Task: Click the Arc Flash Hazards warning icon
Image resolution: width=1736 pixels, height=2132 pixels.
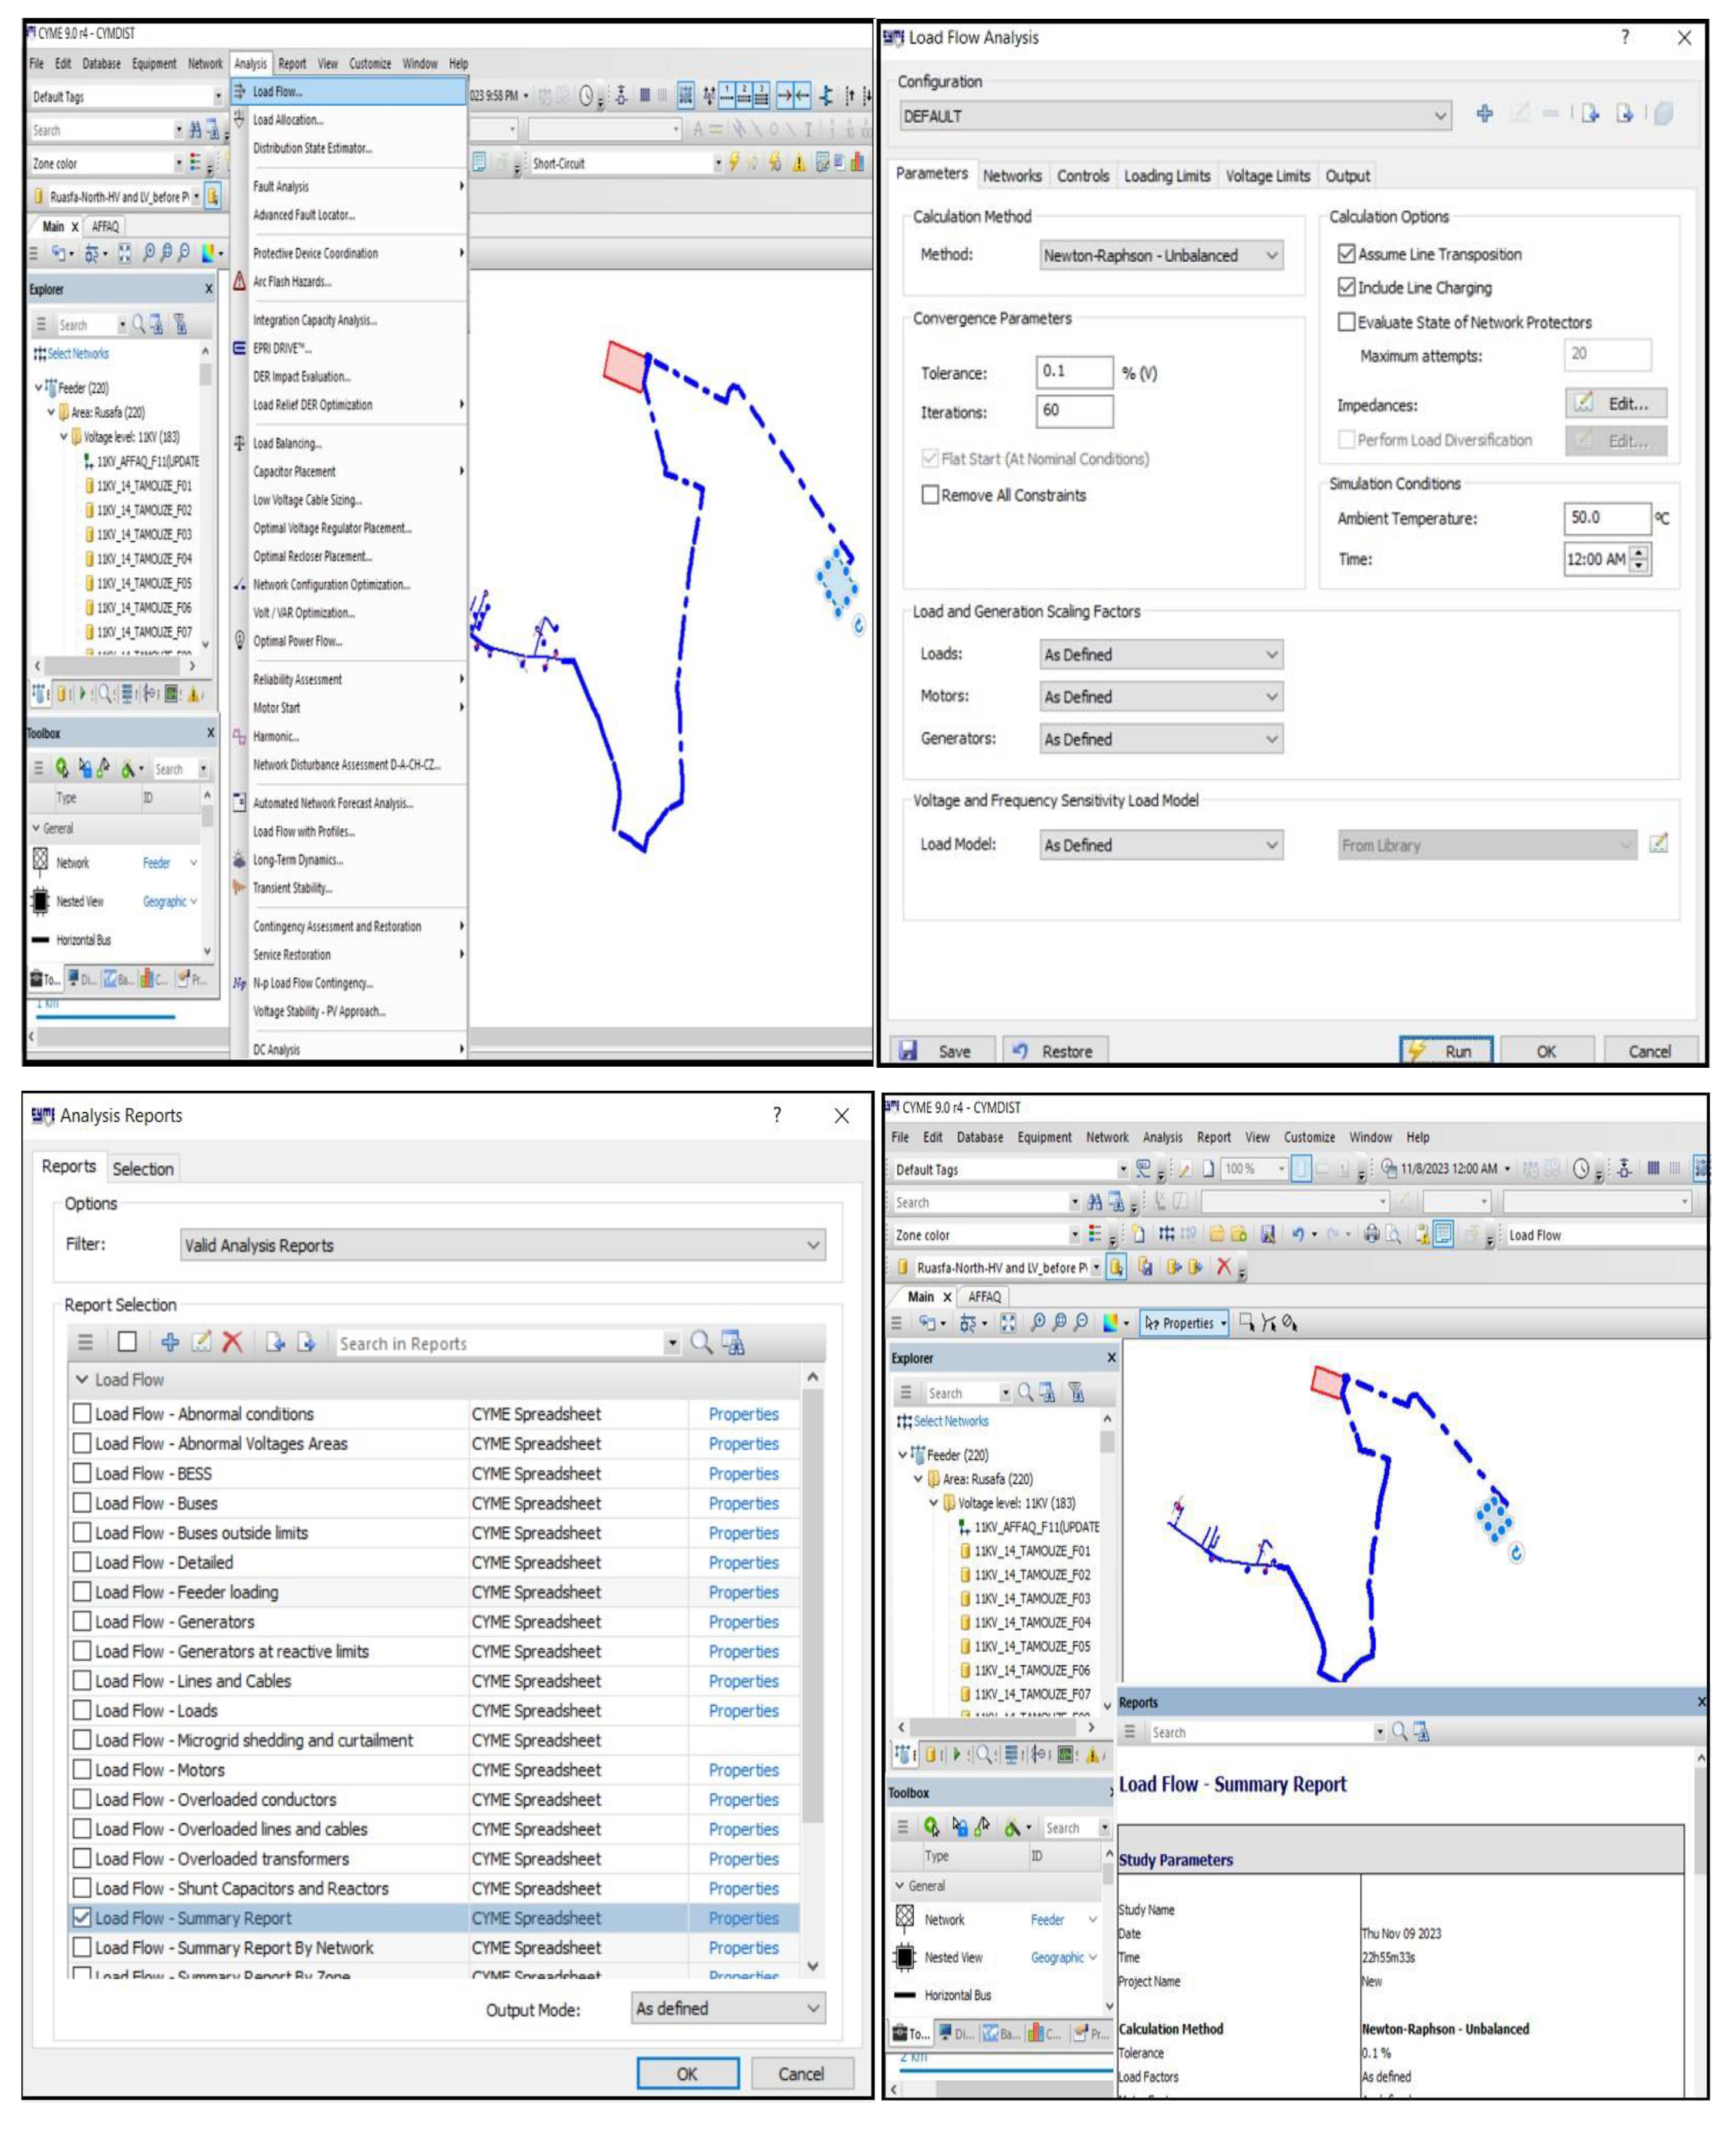Action: (x=240, y=281)
